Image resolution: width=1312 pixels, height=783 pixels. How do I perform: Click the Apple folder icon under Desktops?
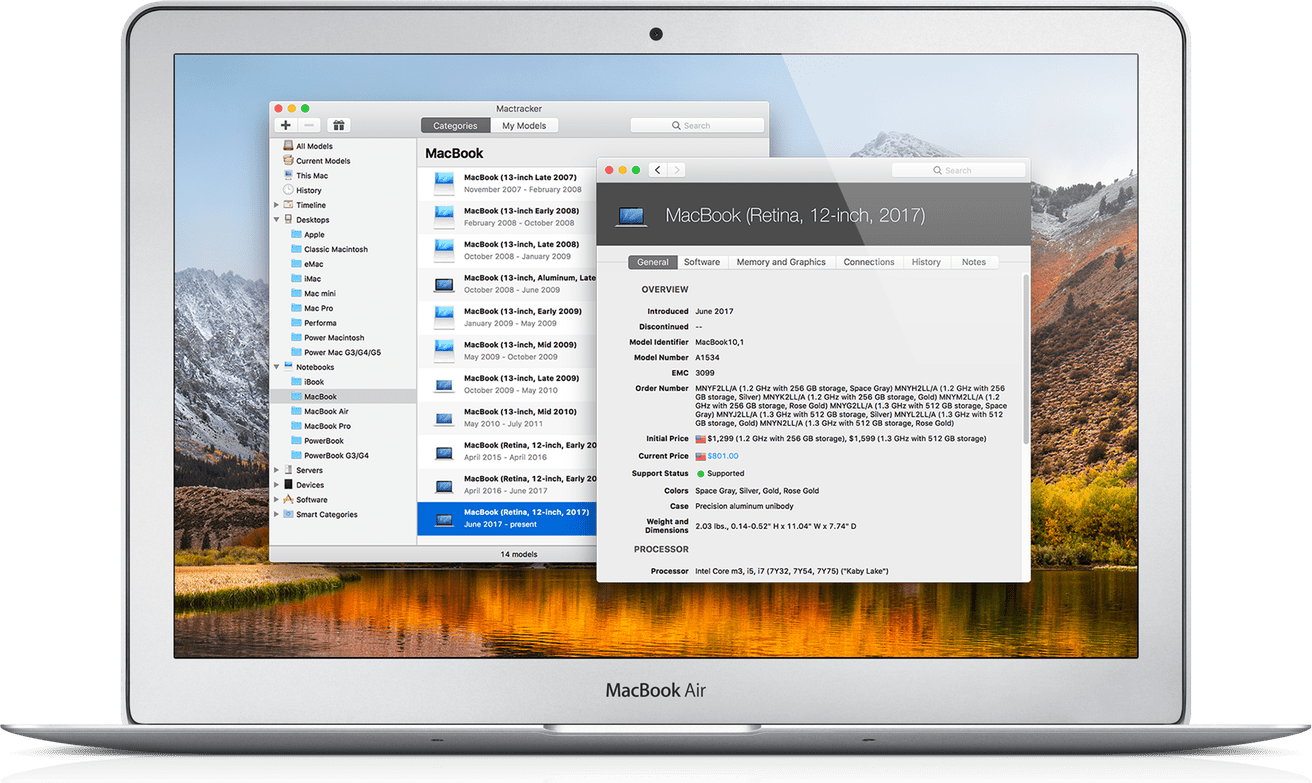(x=296, y=234)
